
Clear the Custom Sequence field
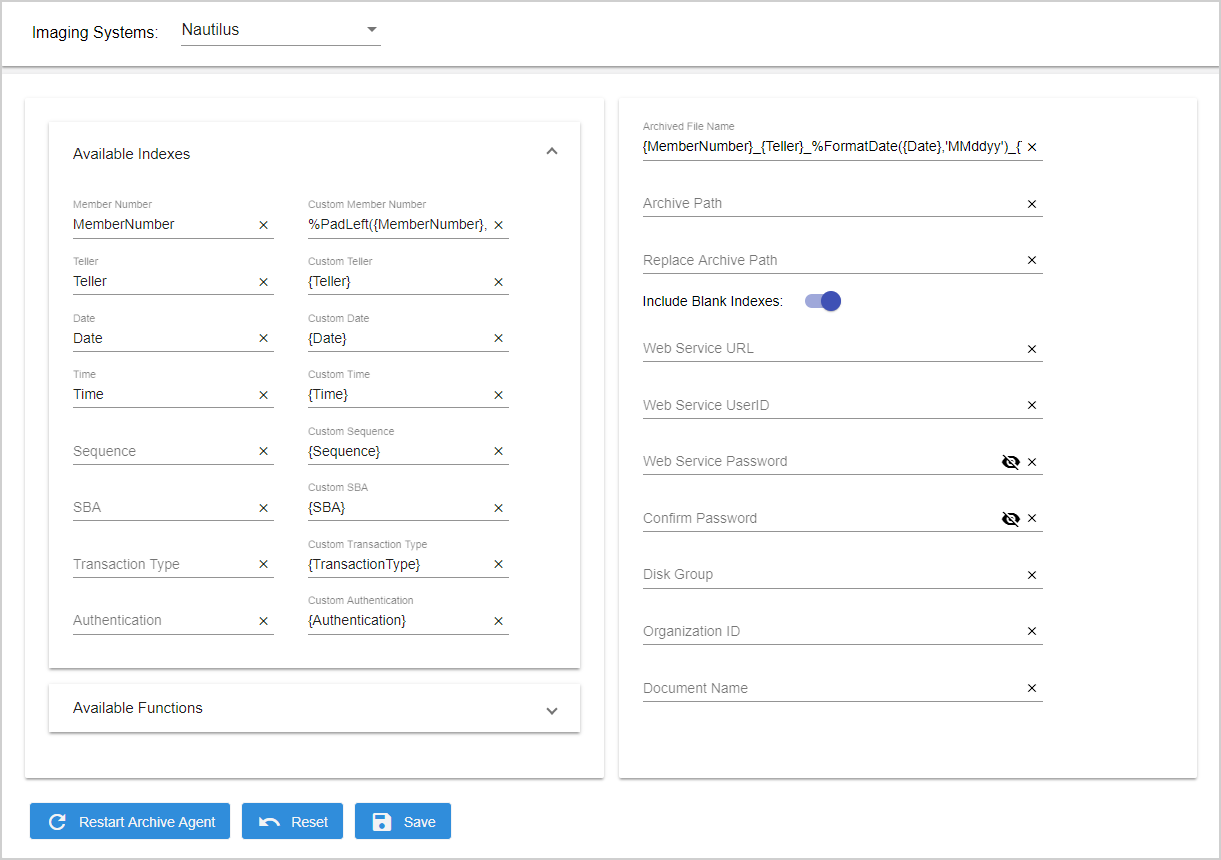pos(499,451)
